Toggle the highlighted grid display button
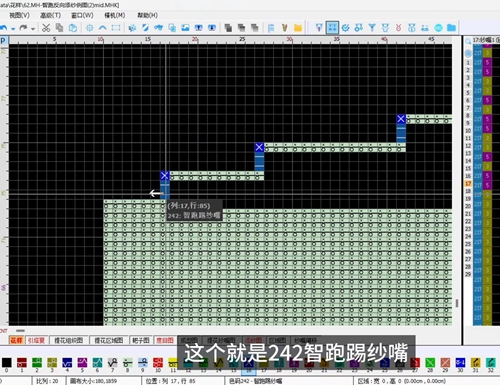The width and height of the screenshot is (500, 385). tap(332, 28)
